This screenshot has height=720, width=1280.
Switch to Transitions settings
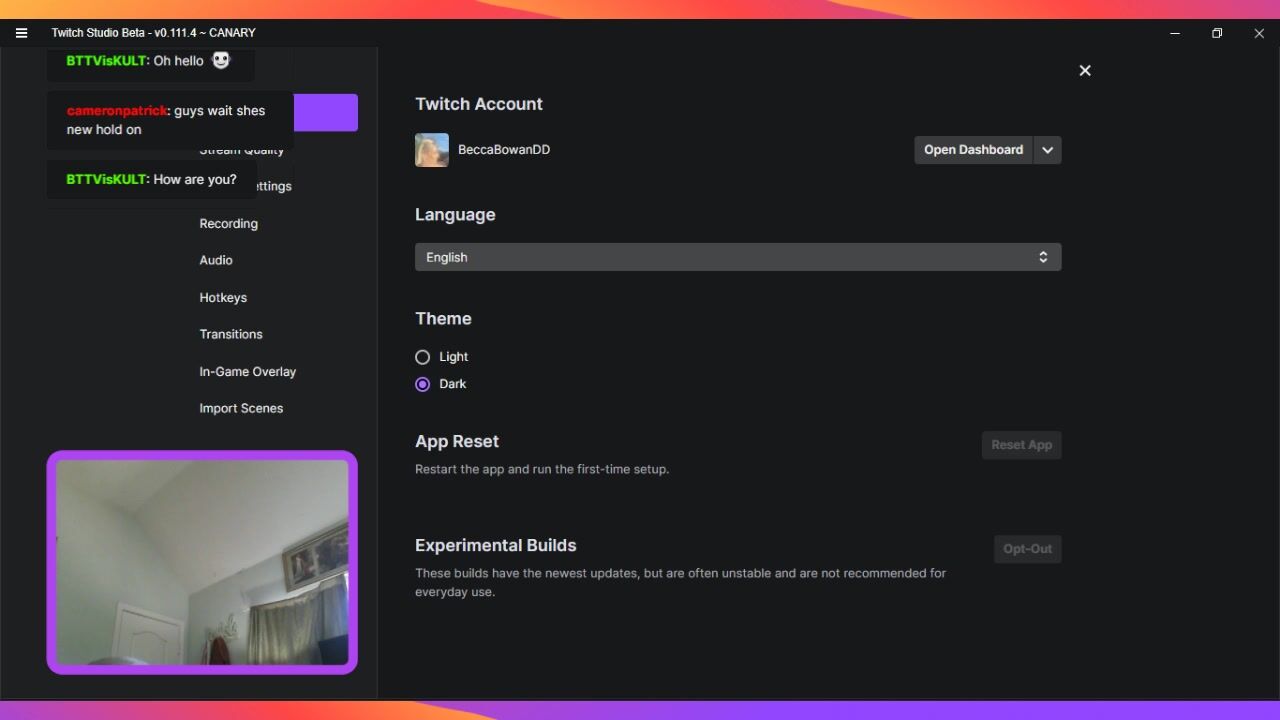tap(231, 334)
